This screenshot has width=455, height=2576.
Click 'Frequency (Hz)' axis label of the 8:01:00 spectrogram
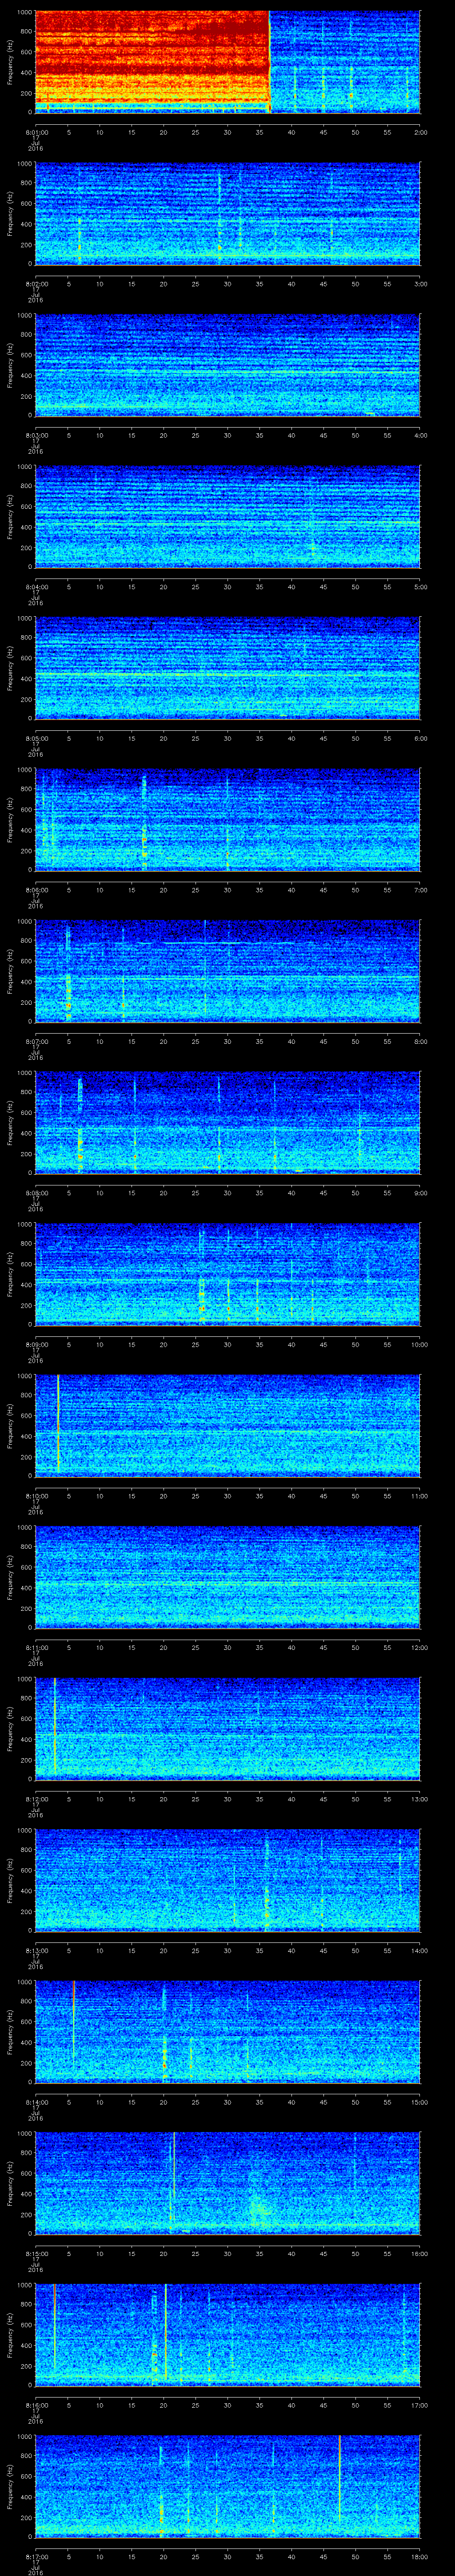[10, 63]
